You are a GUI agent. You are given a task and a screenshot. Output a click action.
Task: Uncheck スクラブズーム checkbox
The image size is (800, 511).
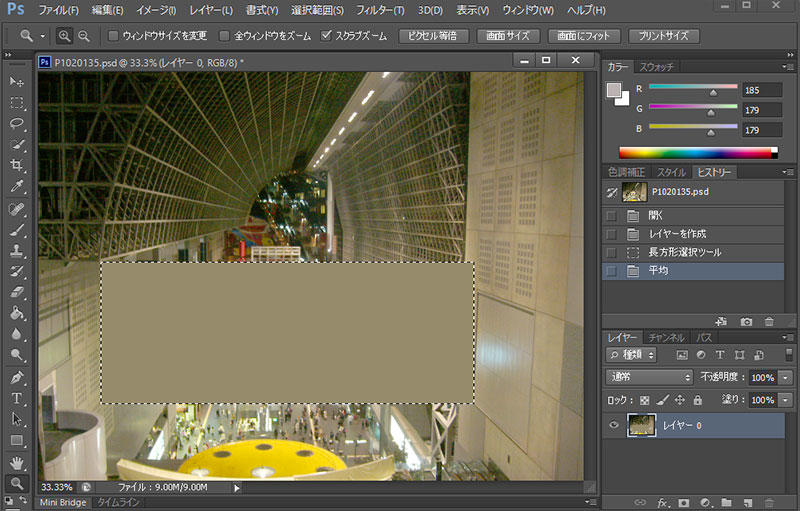coord(326,36)
